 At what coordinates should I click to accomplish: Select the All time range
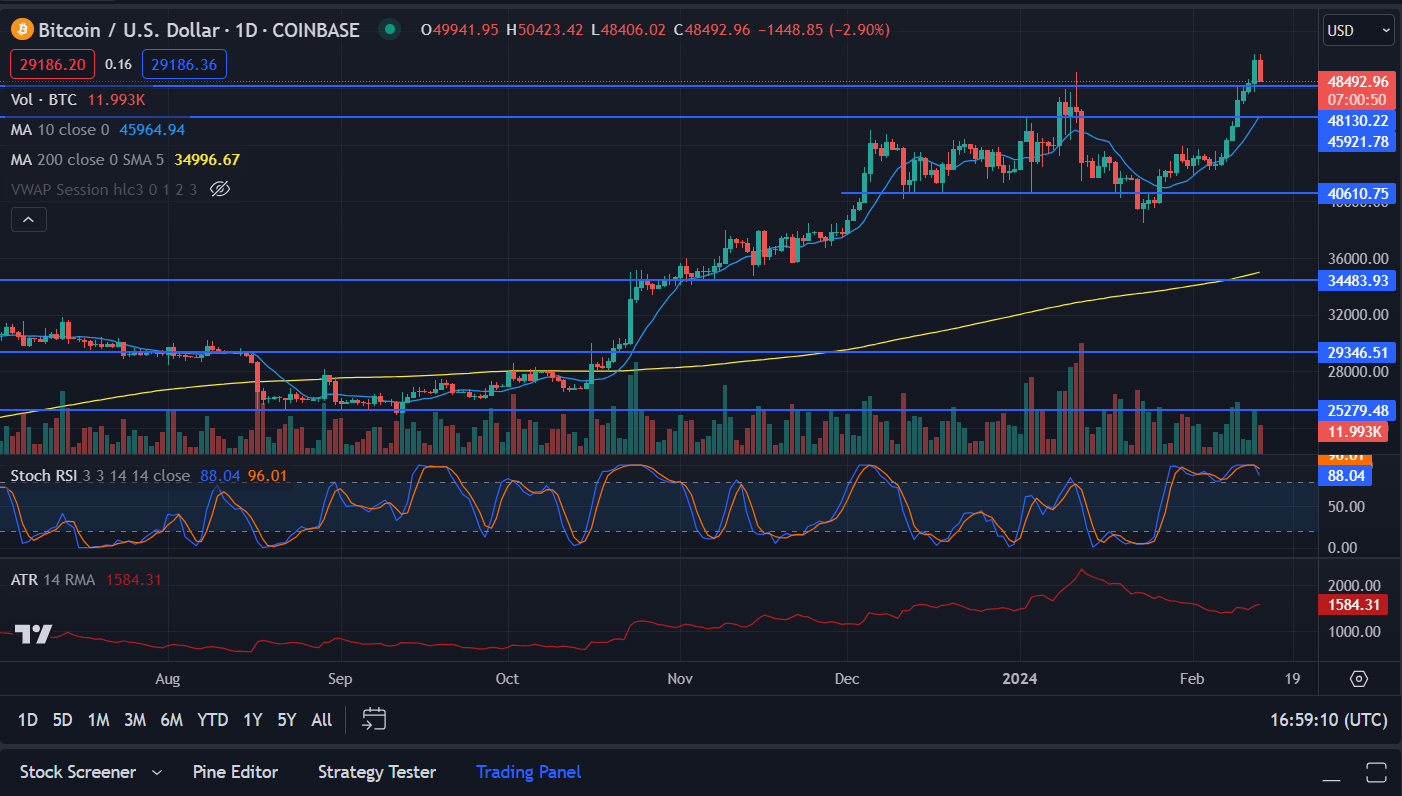click(322, 719)
